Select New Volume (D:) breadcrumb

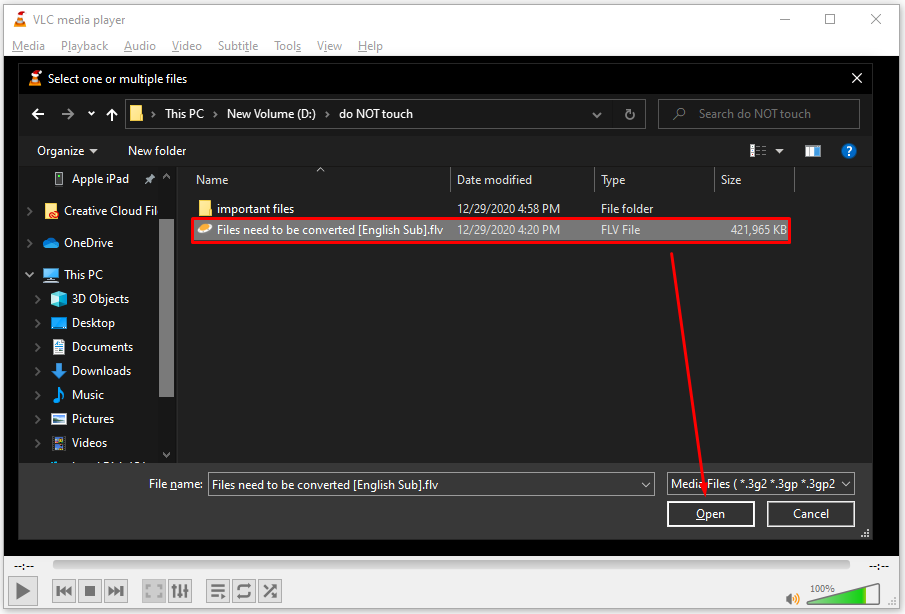coord(271,114)
